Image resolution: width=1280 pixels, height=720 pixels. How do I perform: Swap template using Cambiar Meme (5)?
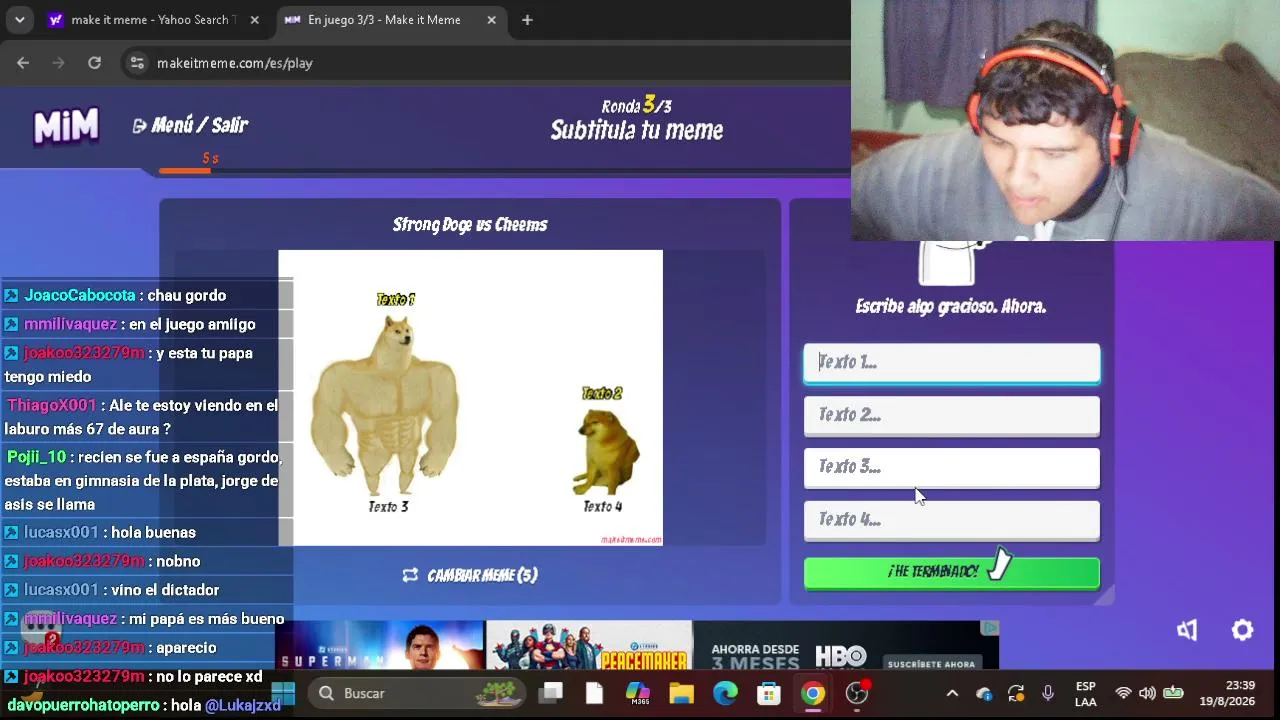point(470,575)
